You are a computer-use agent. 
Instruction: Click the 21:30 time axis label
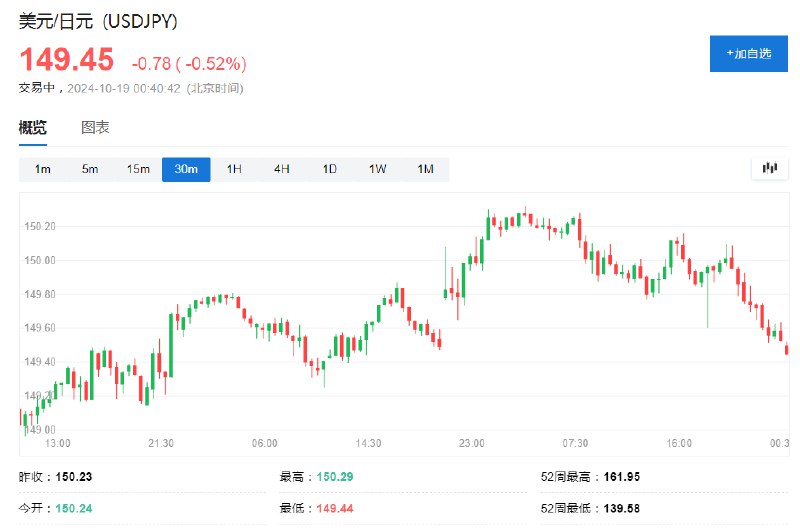tap(161, 443)
